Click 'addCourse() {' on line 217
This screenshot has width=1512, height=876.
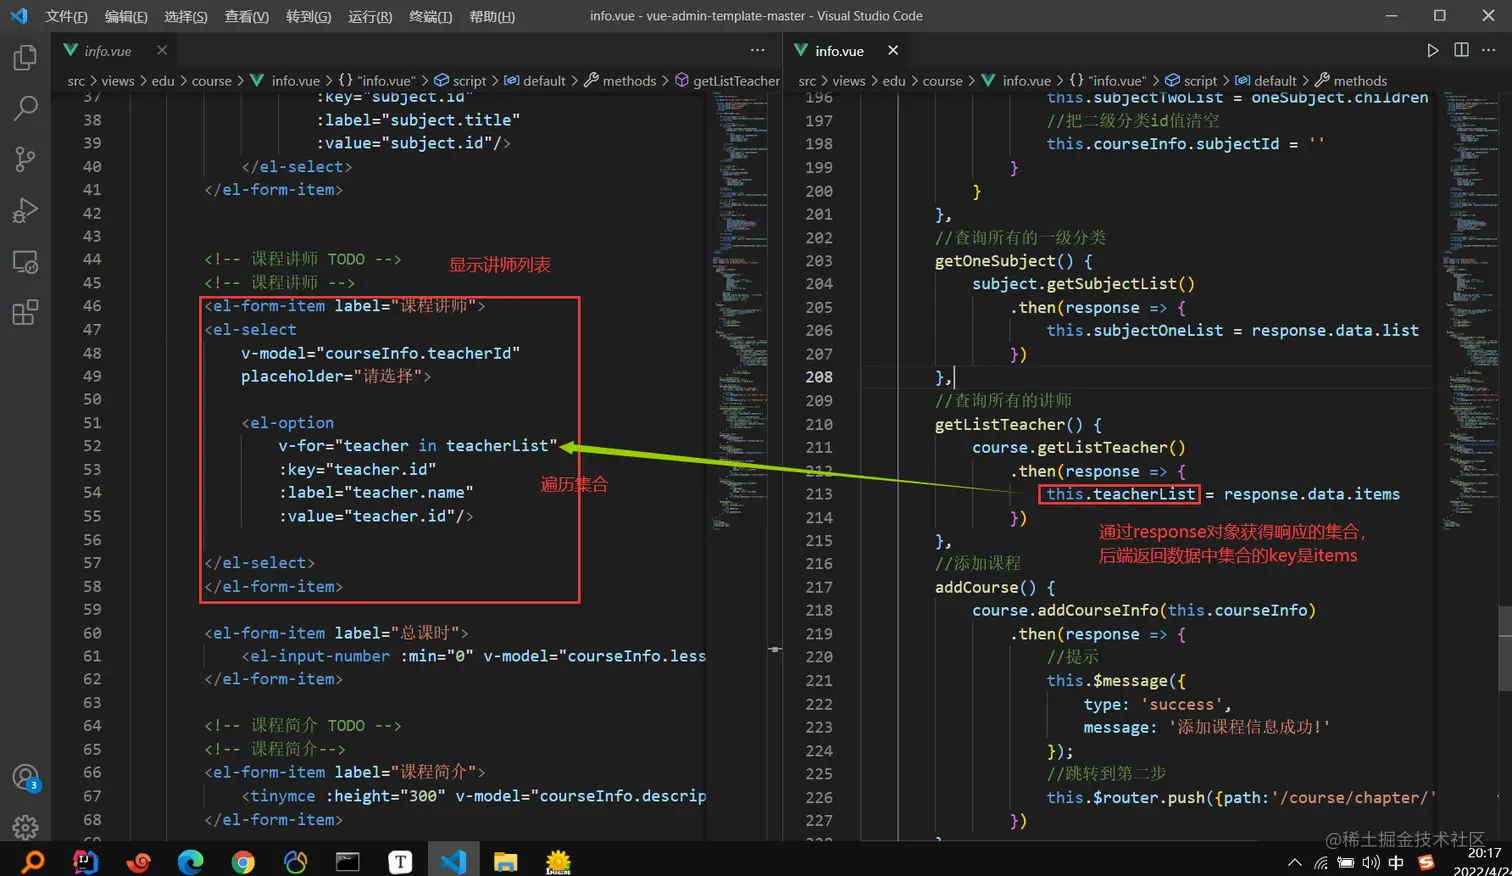995,587
